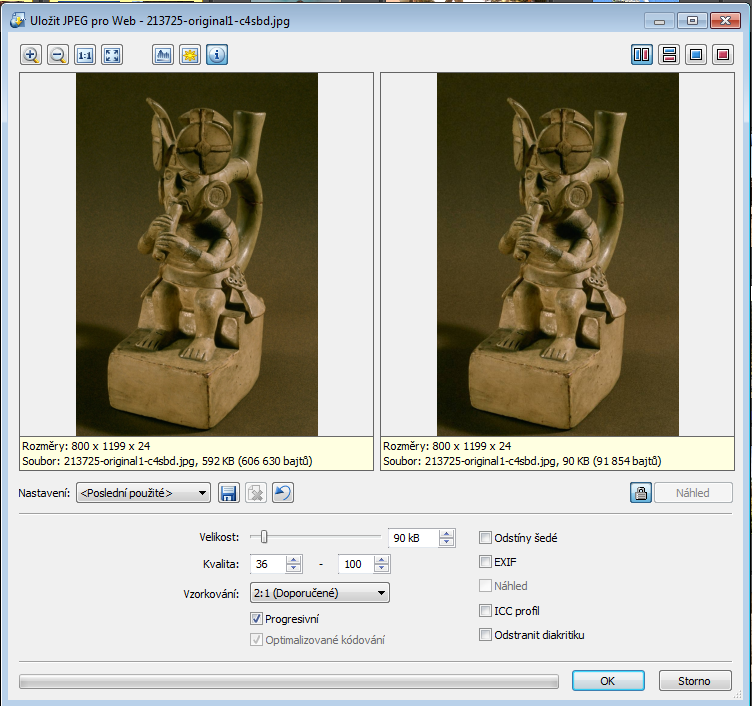The image size is (752, 706).
Task: Click the application icon in title bar
Action: pyautogui.click(x=18, y=21)
